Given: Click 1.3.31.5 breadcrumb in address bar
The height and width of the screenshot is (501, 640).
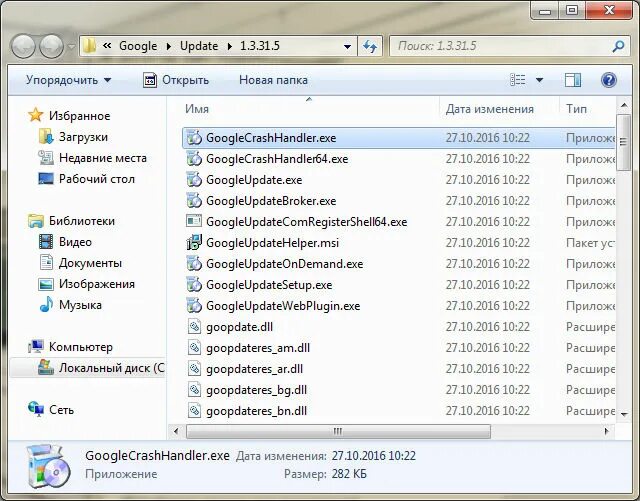Looking at the screenshot, I should (260, 46).
